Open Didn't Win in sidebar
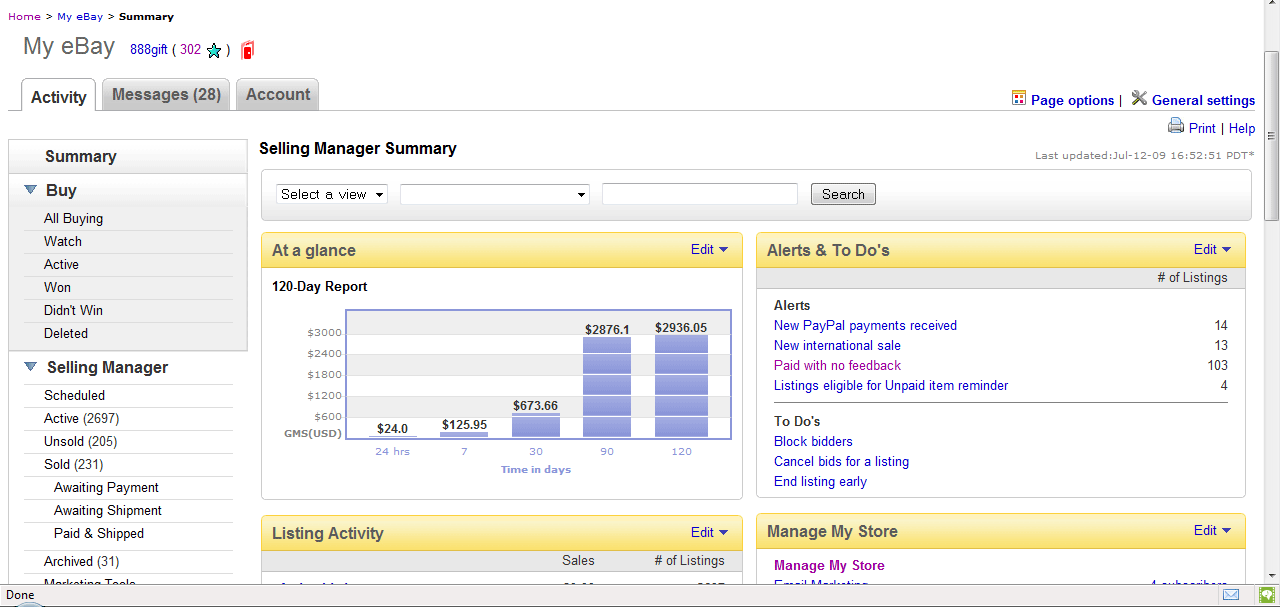 pyautogui.click(x=73, y=310)
